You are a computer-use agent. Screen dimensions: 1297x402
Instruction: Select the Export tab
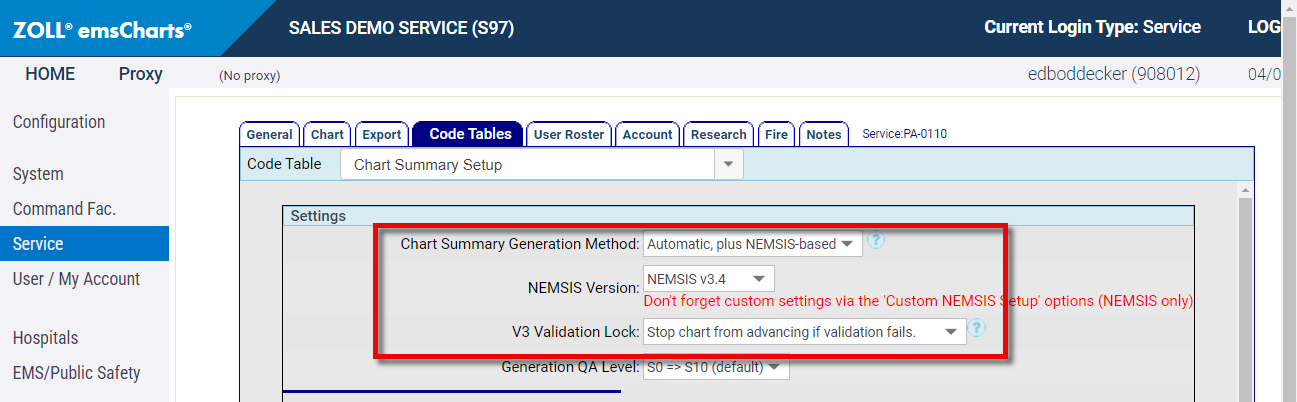[381, 135]
